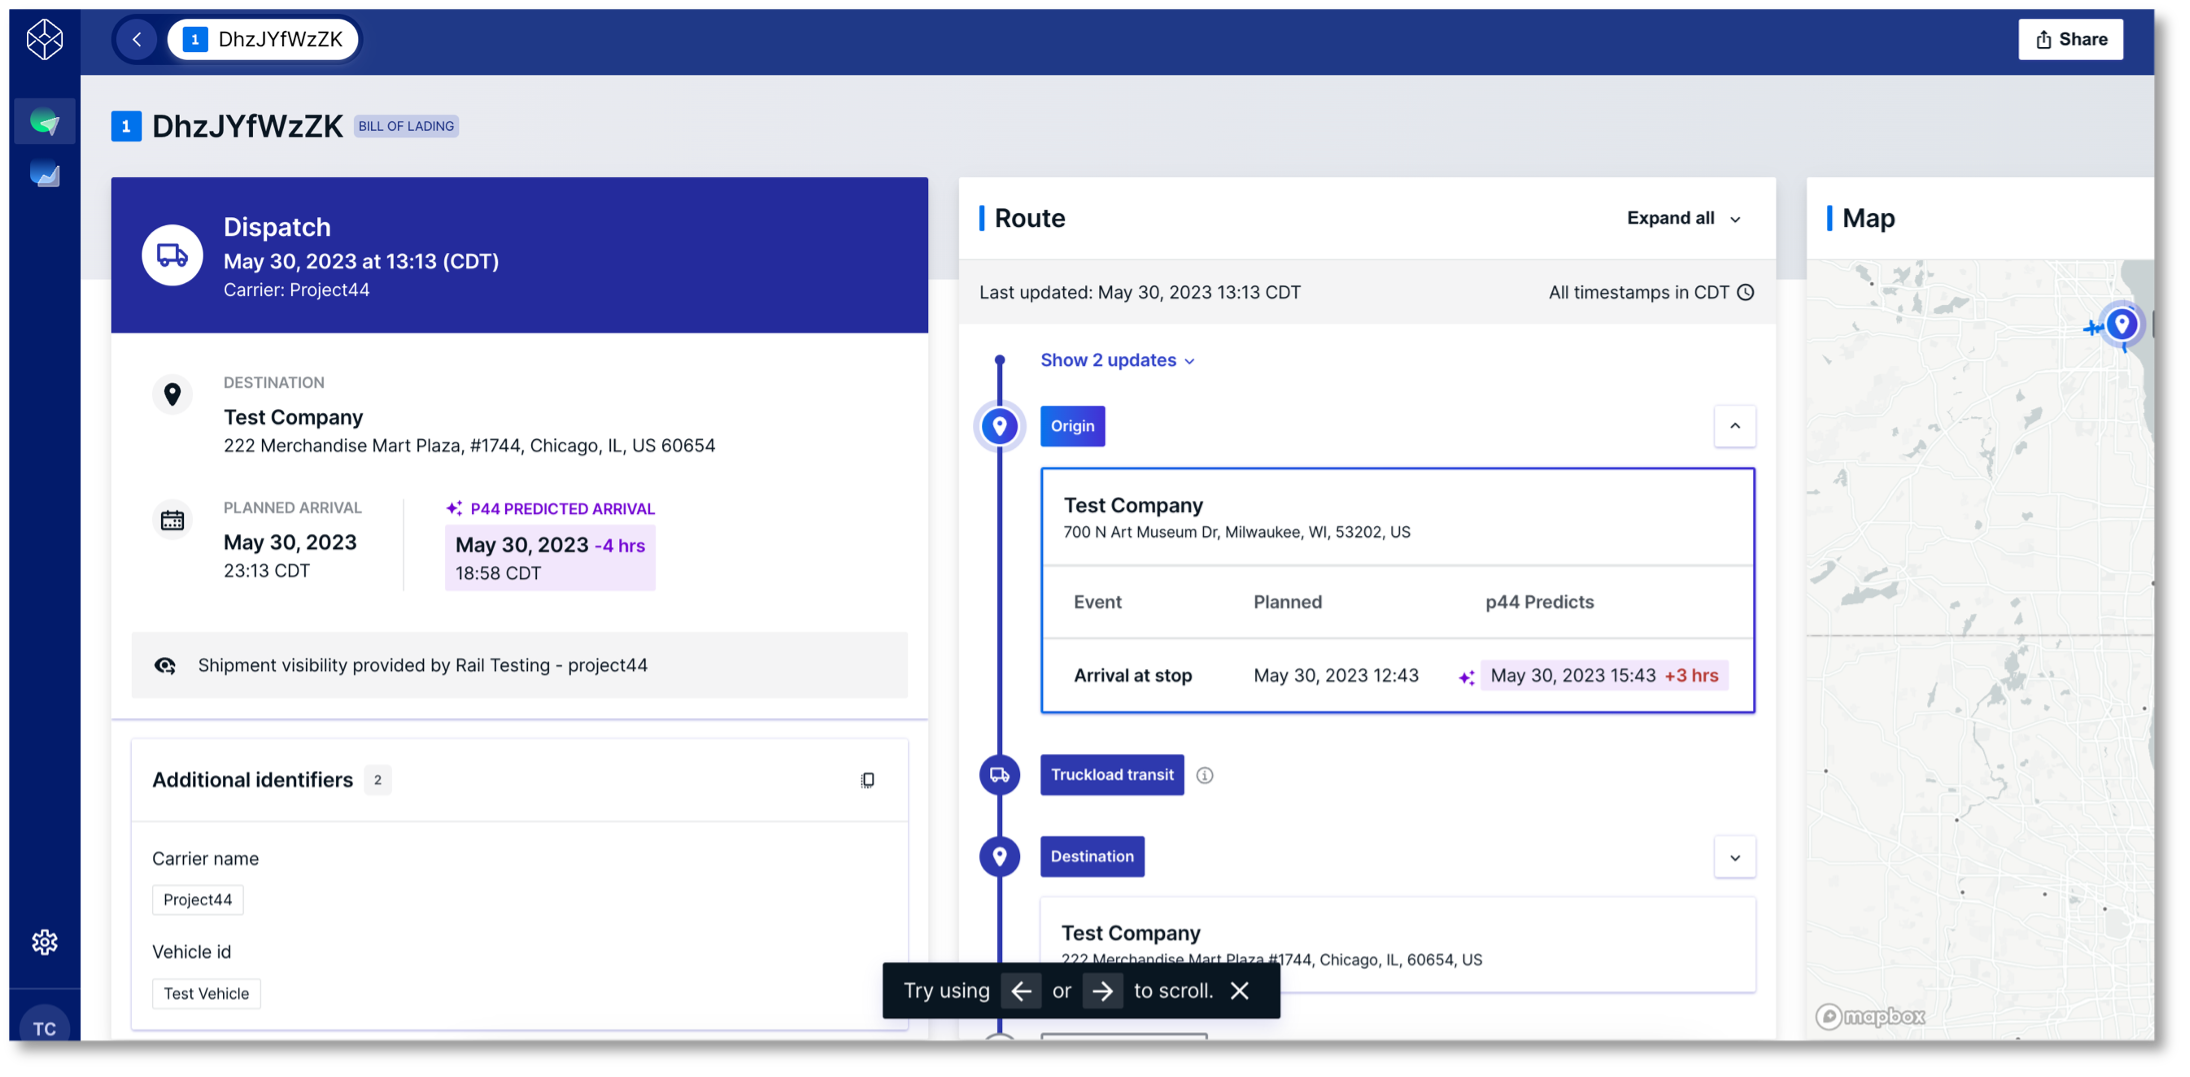This screenshot has height=1077, width=2190.
Task: Click the TC user avatar
Action: click(45, 1028)
